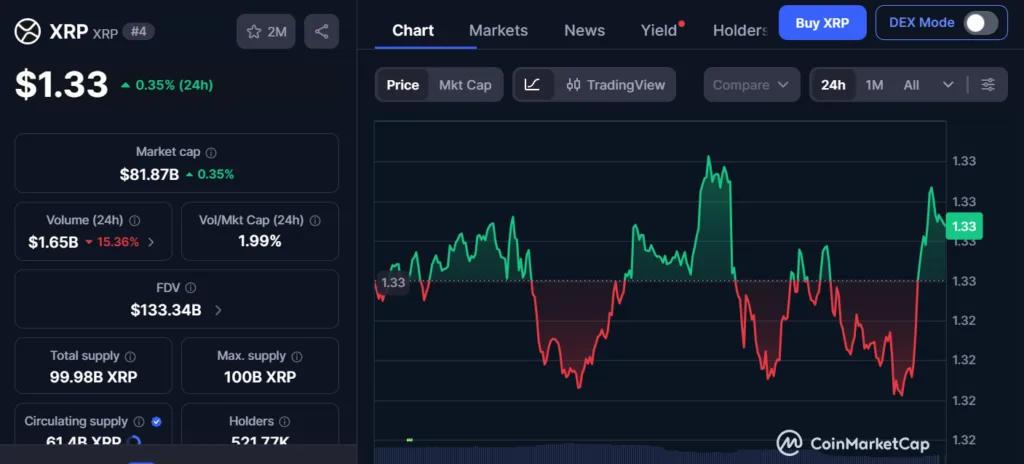
Task: Open the Yield tab
Action: (x=659, y=31)
